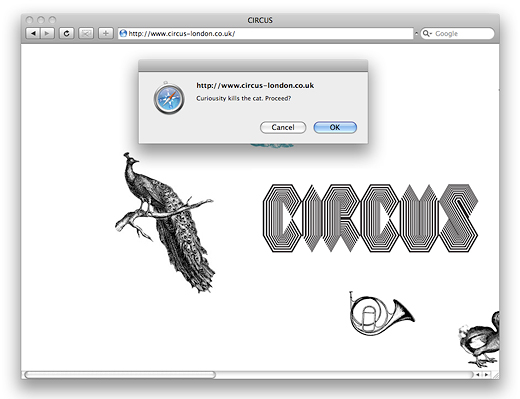Viewport: 520px width, 399px height.
Task: Click the CIRCUS striped logo
Action: [x=370, y=218]
